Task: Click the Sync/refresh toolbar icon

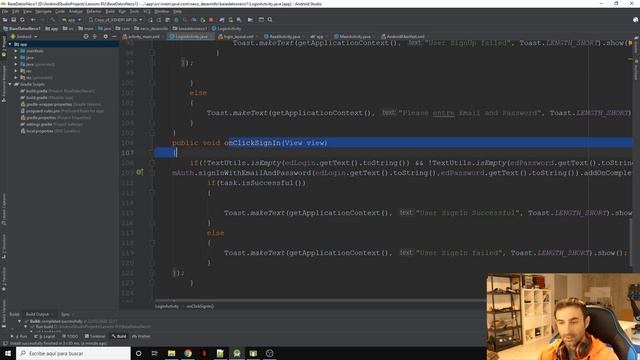Action: (x=22, y=20)
